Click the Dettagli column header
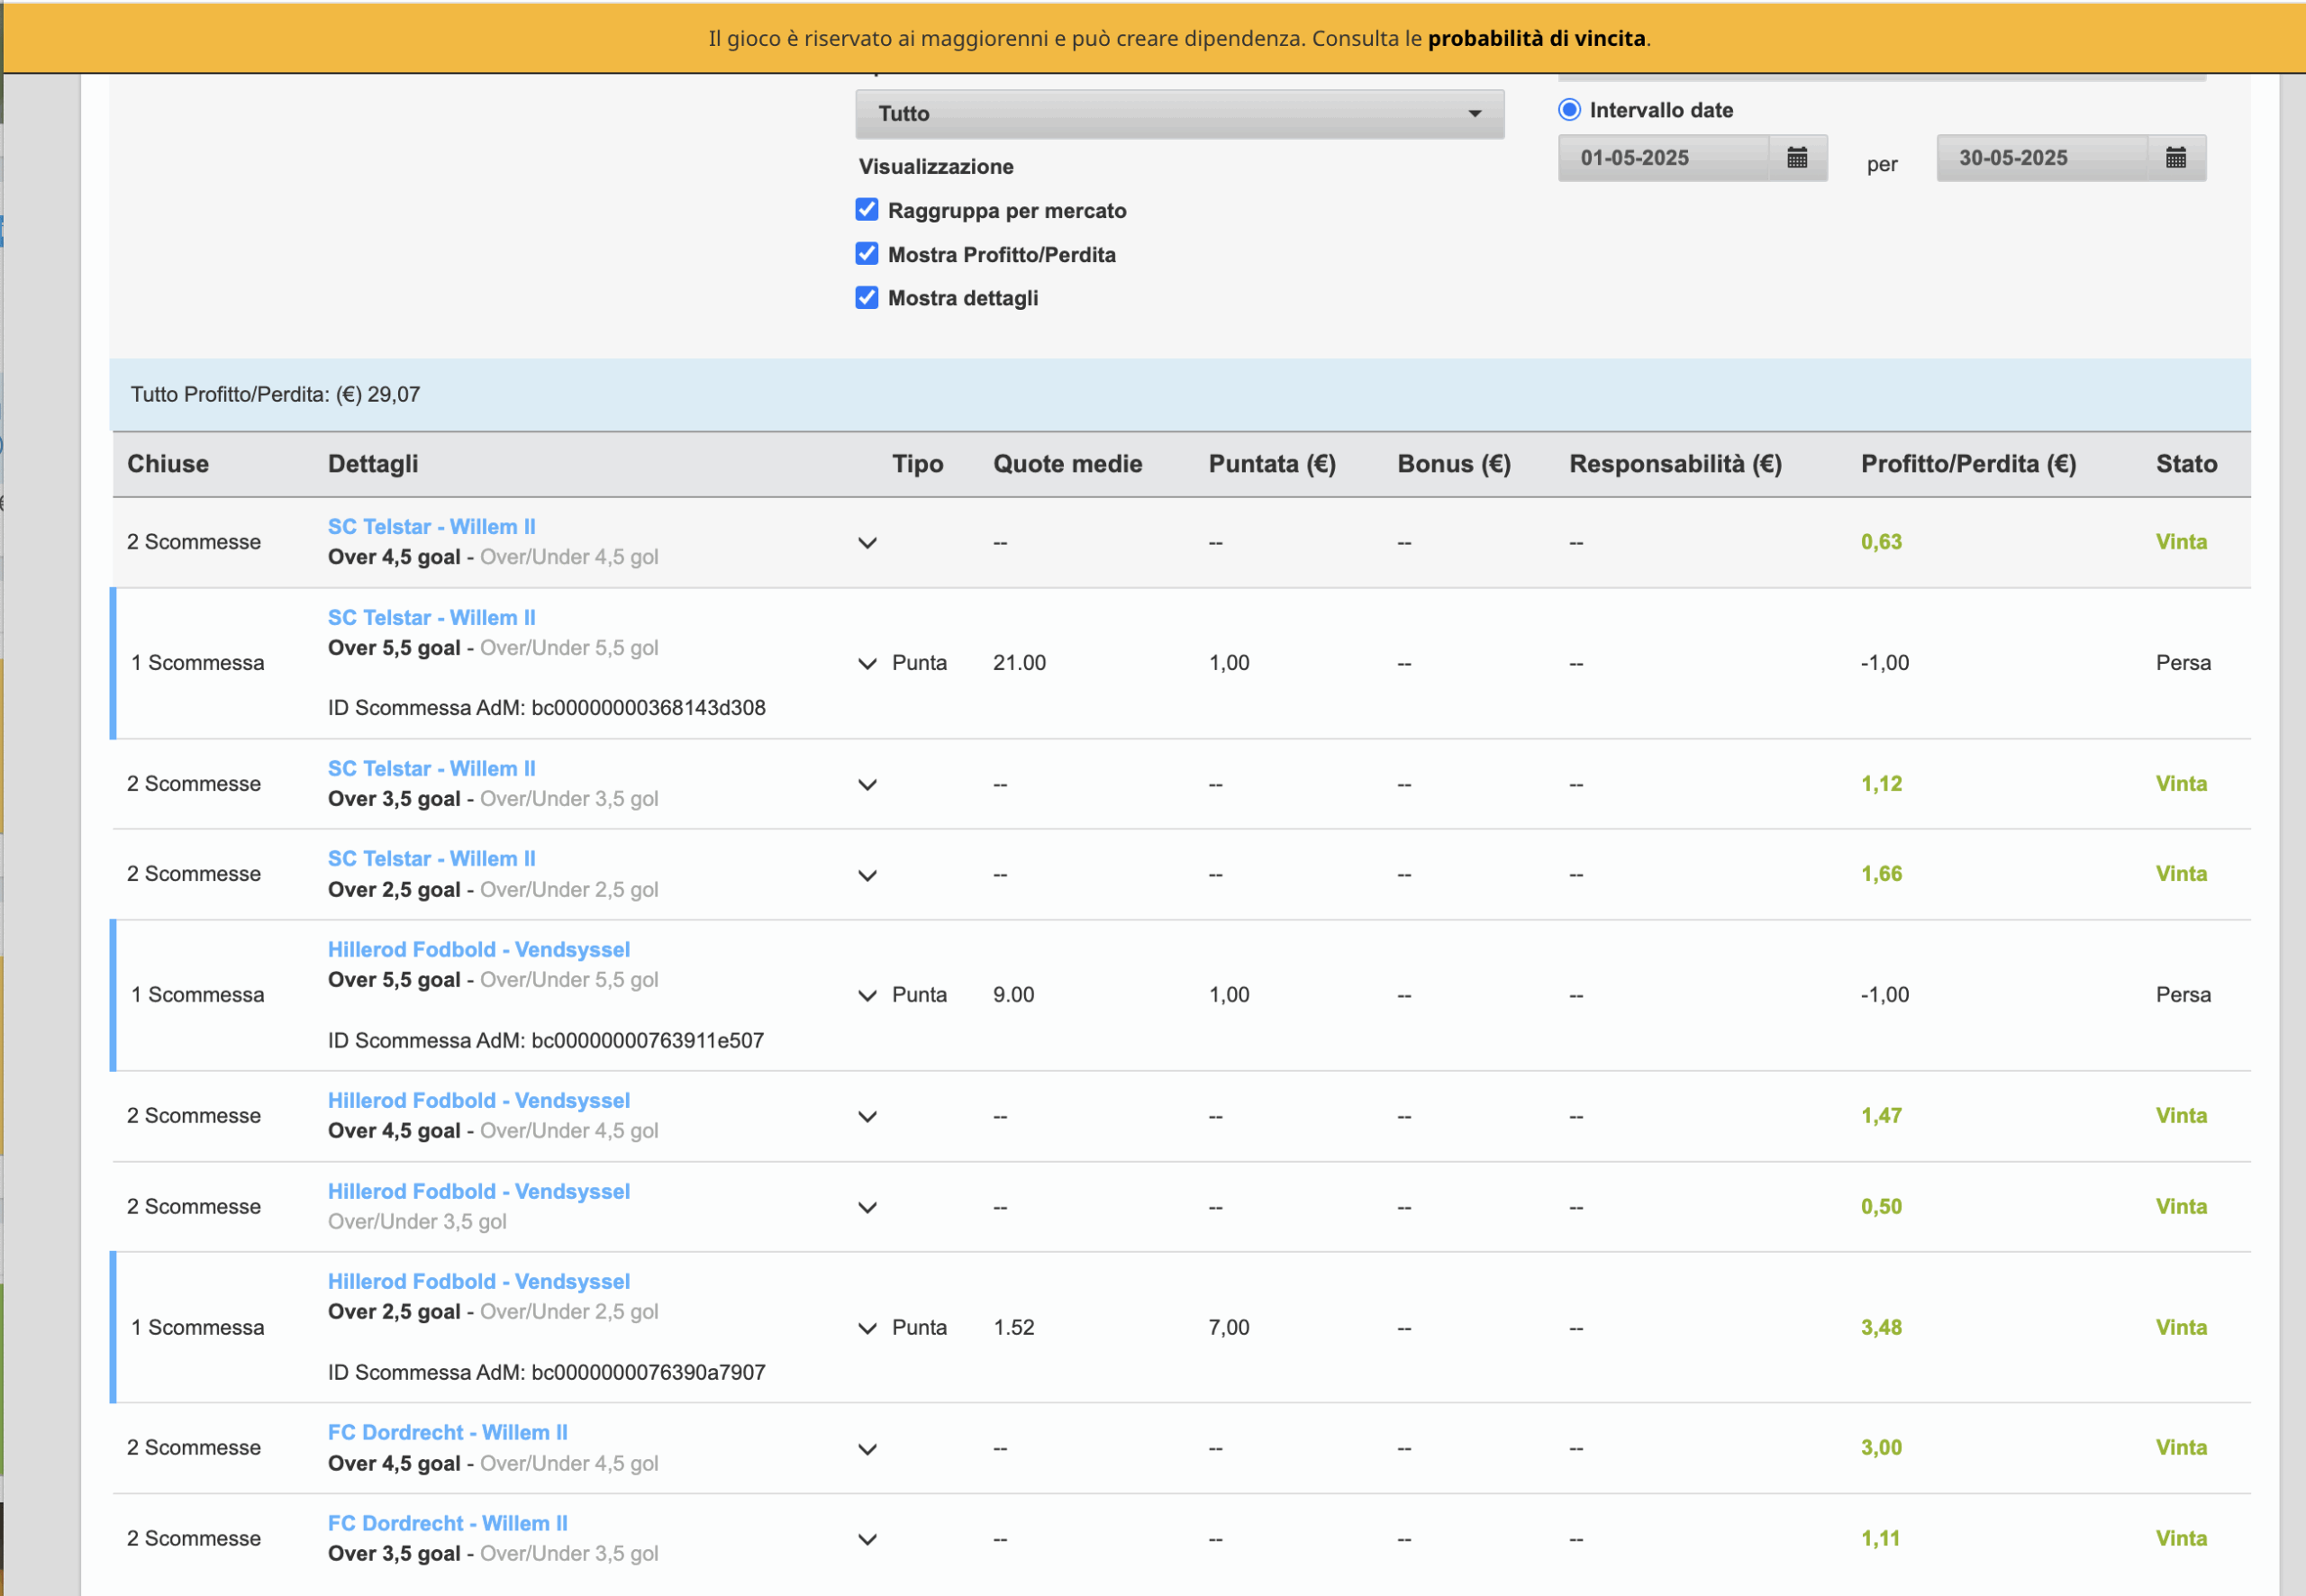The height and width of the screenshot is (1596, 2306). (373, 464)
